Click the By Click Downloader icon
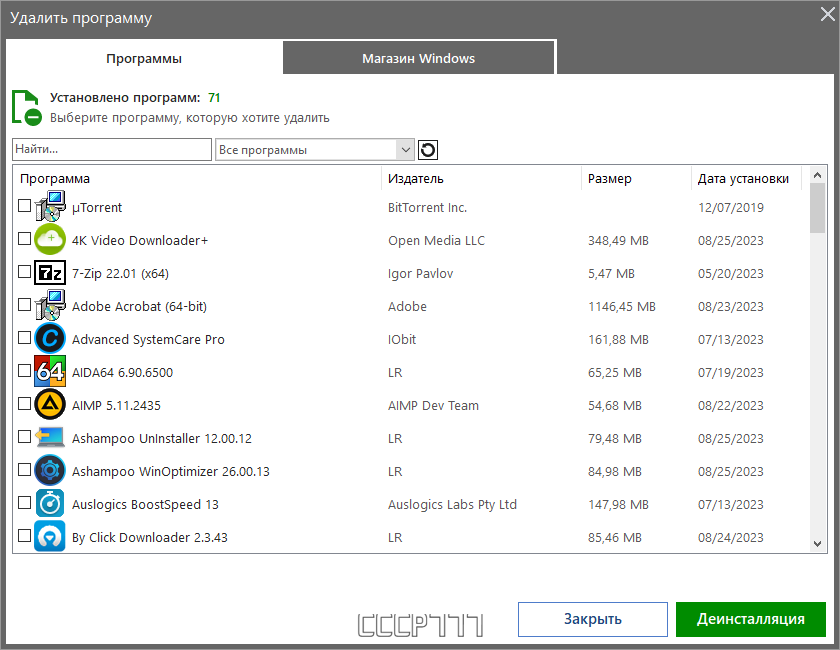The image size is (840, 650). 50,536
